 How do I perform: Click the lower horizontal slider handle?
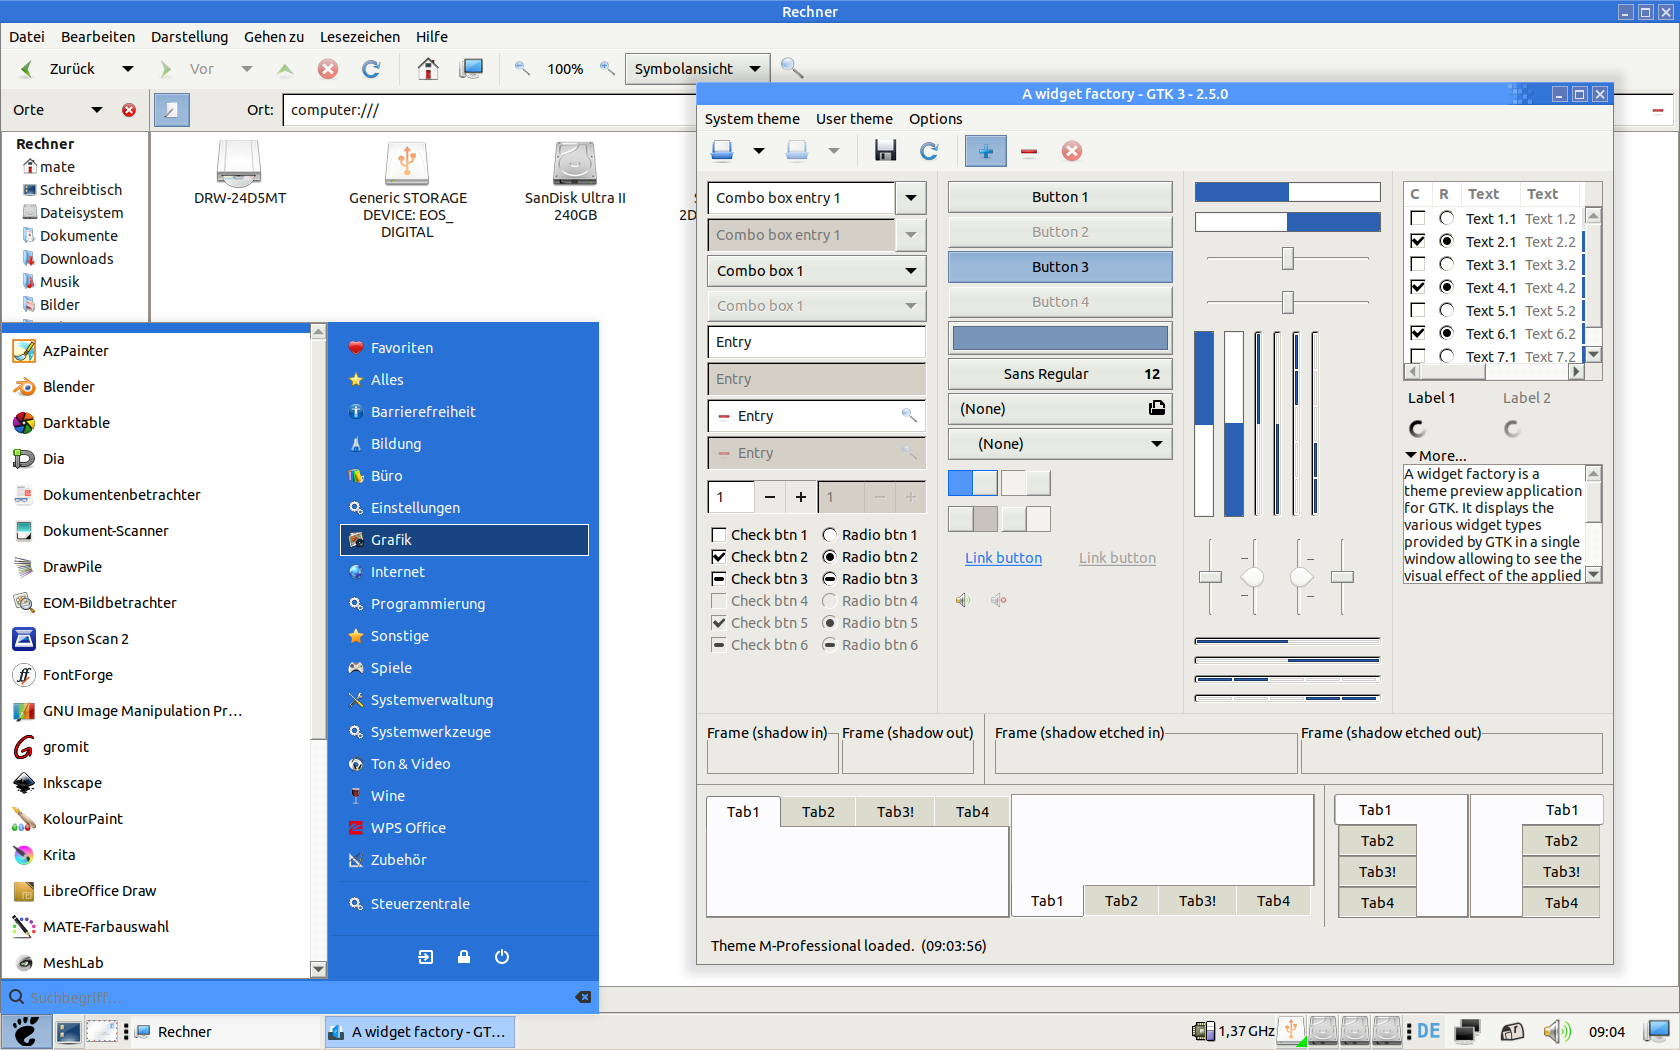(1288, 302)
